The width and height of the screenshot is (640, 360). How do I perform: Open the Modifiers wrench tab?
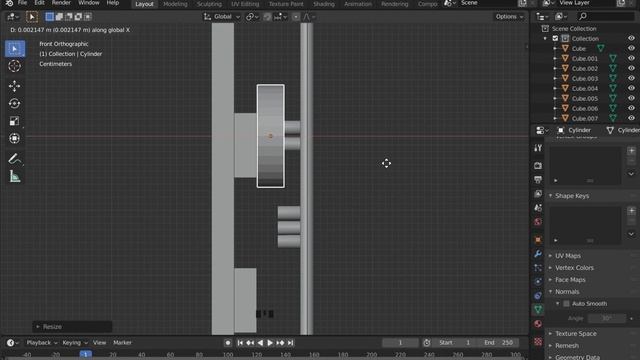538,254
